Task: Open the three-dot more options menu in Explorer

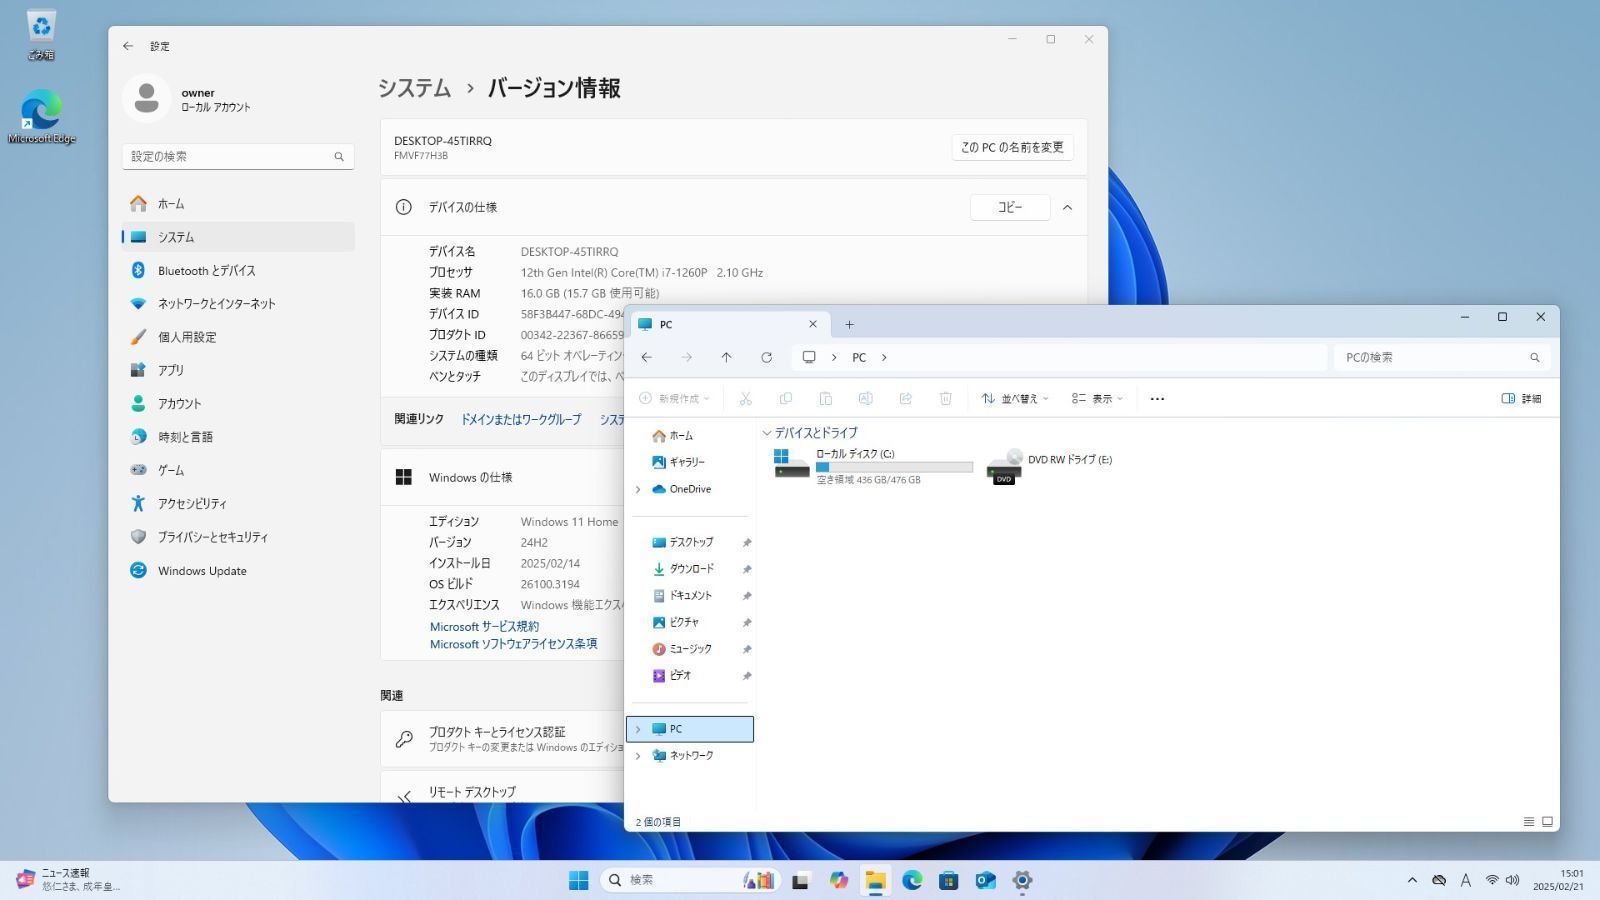Action: click(1157, 398)
